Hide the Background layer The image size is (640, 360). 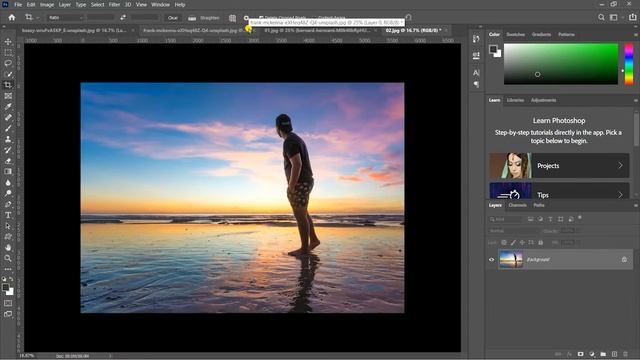click(491, 260)
